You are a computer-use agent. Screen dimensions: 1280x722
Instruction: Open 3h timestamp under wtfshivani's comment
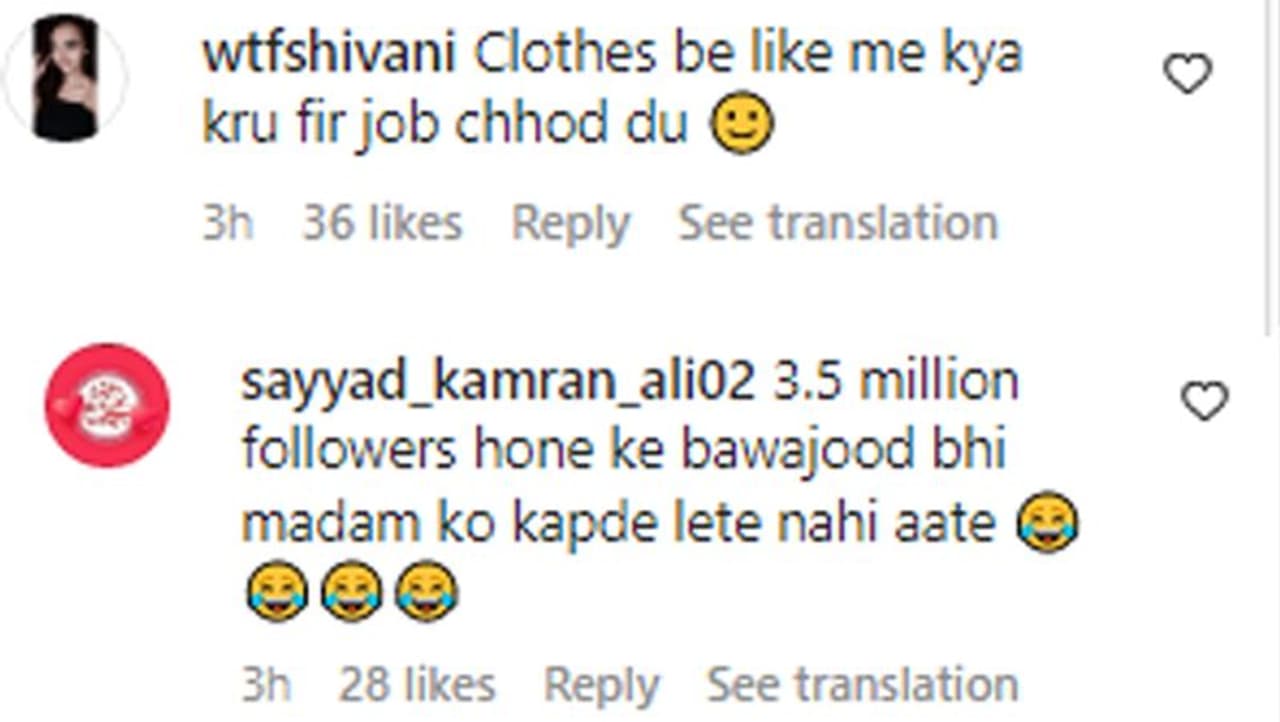[x=227, y=222]
